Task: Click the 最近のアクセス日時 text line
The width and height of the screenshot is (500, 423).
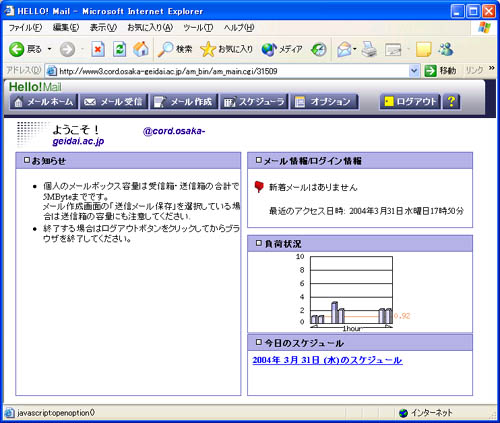Action: coord(366,211)
